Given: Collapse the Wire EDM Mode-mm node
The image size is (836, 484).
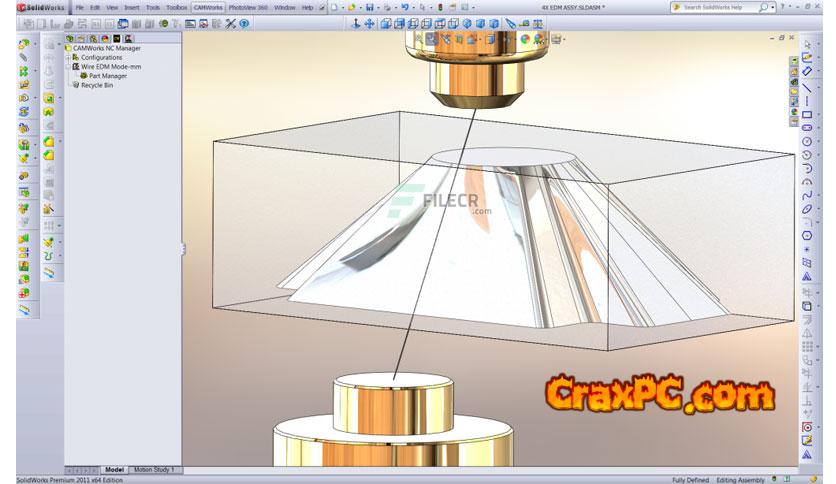Looking at the screenshot, I should click(68, 67).
